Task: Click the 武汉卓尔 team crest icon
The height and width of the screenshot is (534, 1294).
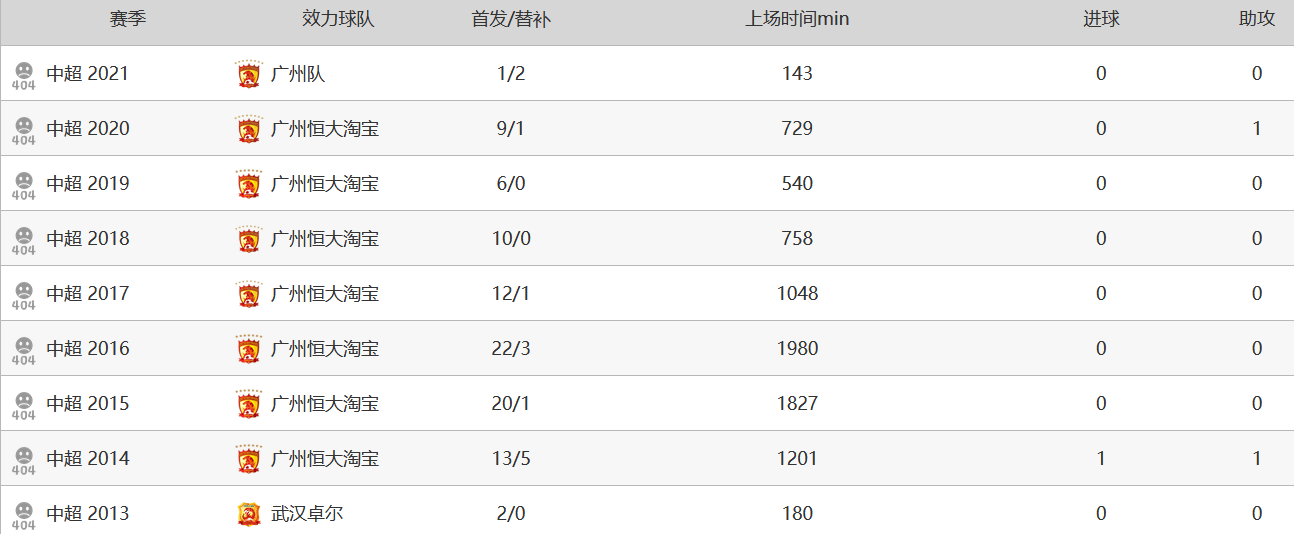Action: coord(248,514)
